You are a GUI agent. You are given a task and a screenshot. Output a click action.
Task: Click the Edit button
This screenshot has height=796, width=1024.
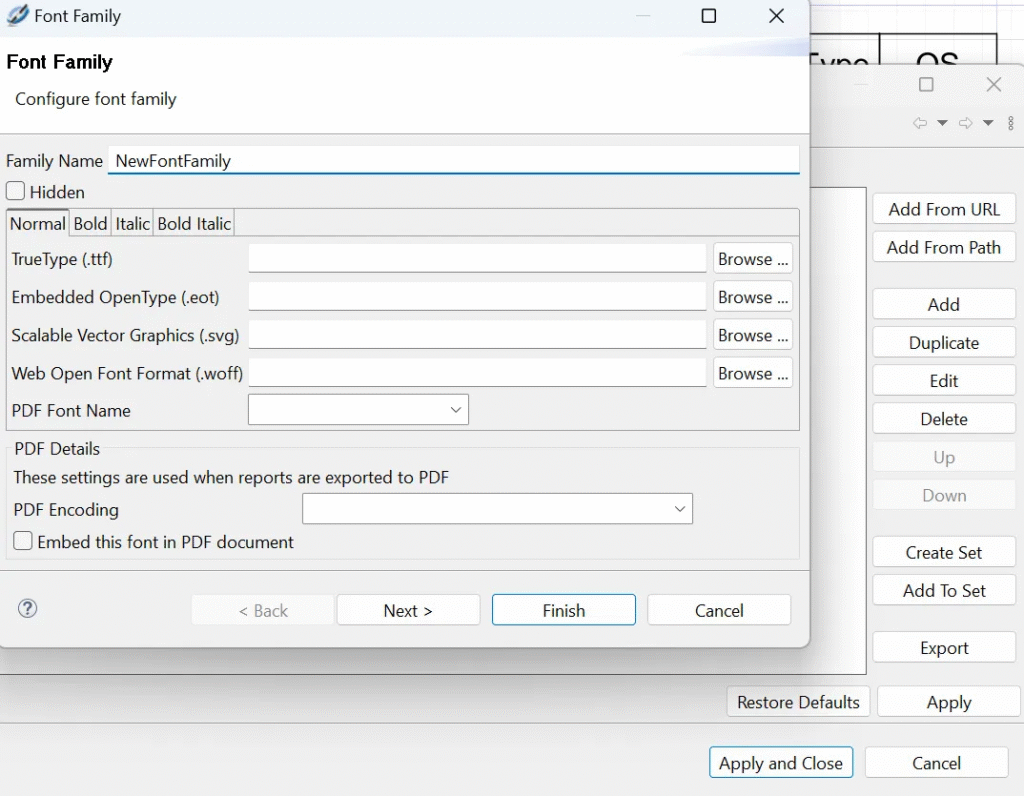pyautogui.click(x=944, y=381)
